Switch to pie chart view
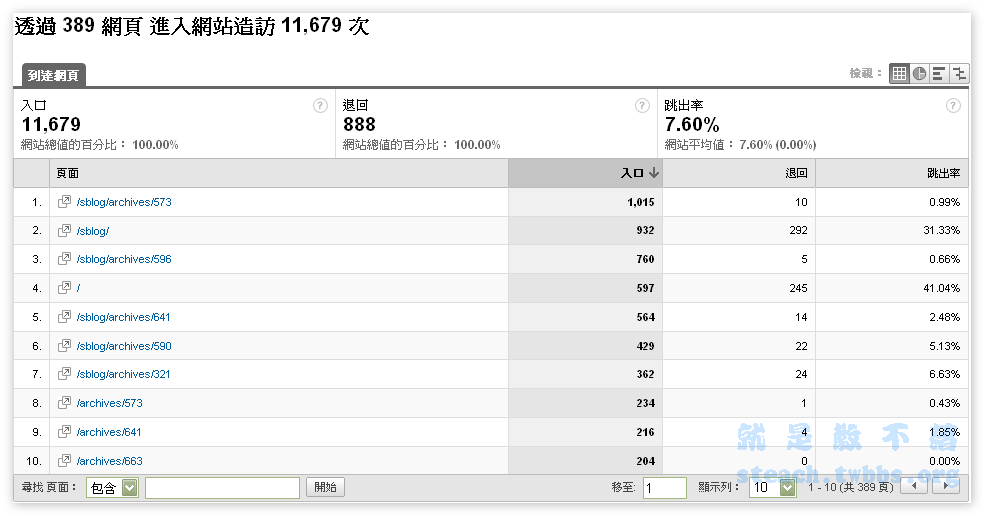 [919, 73]
